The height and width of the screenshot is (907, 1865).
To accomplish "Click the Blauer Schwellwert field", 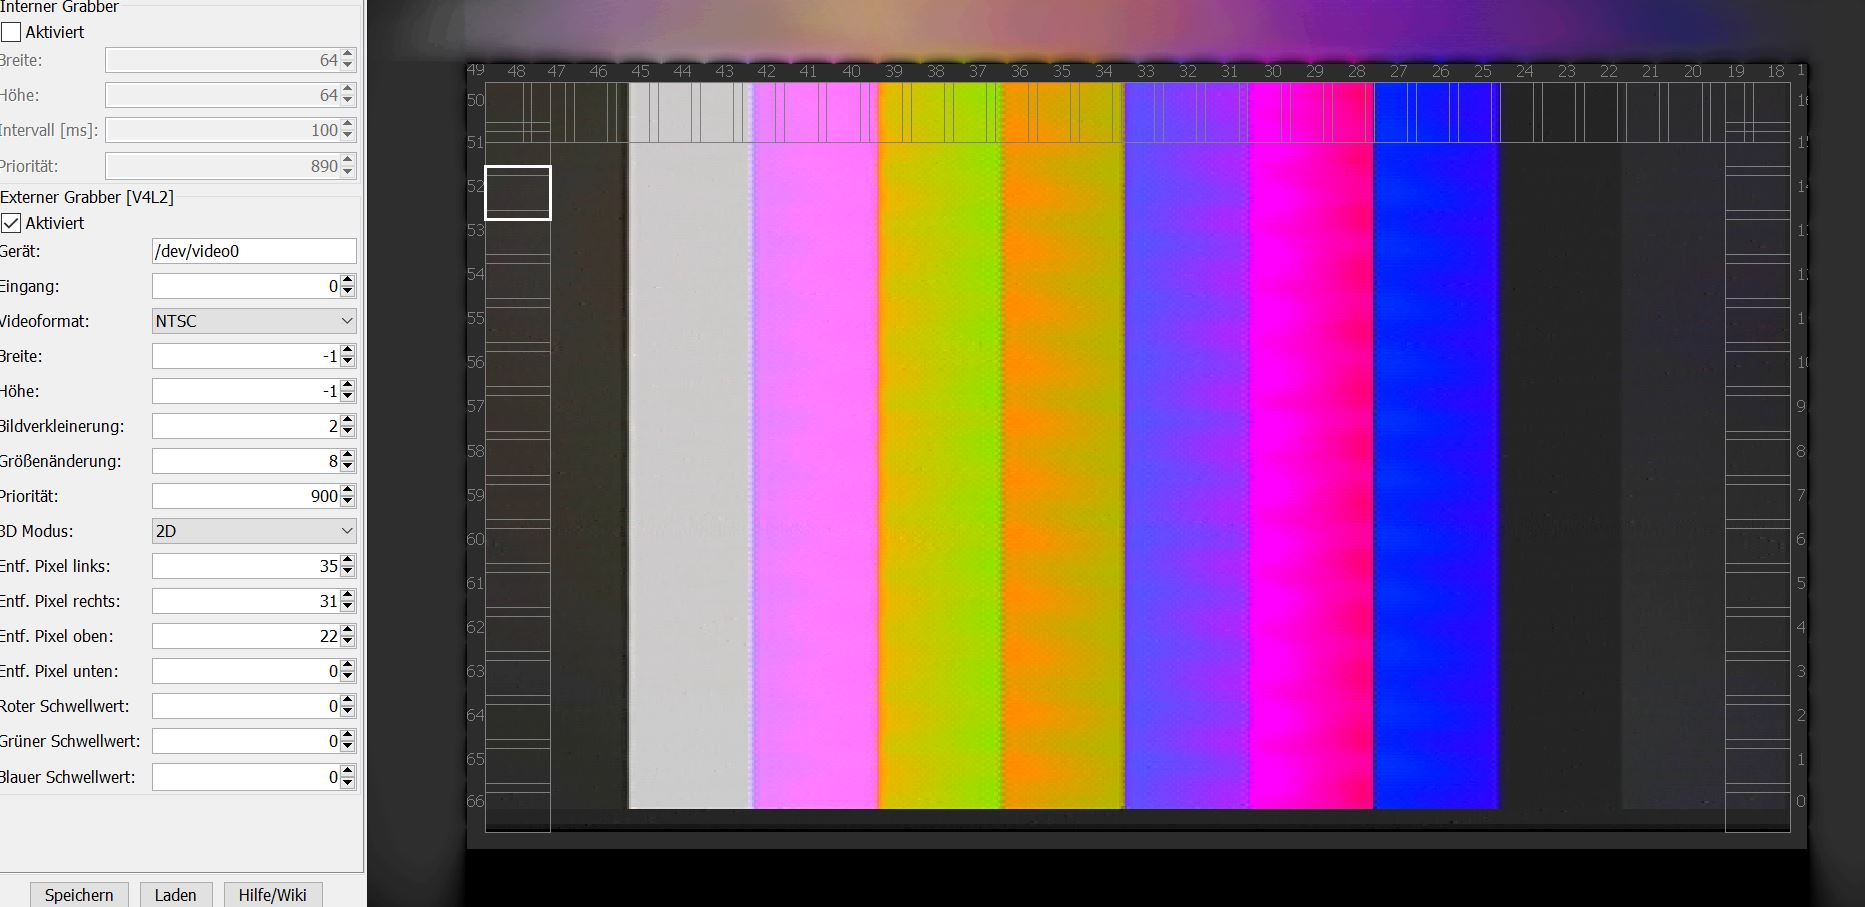I will tap(246, 777).
